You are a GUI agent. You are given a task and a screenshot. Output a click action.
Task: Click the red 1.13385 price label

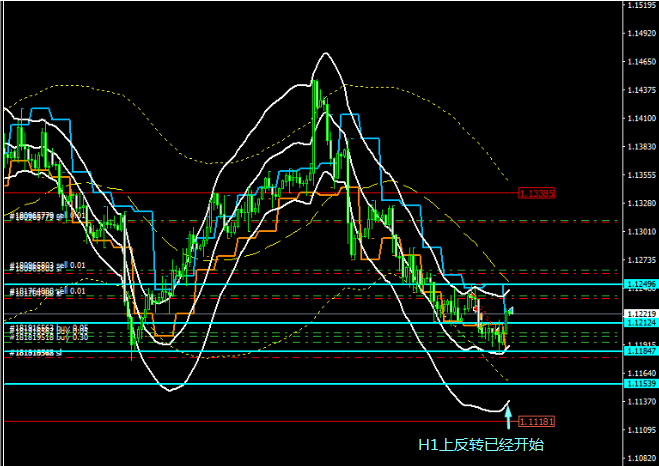[536, 192]
